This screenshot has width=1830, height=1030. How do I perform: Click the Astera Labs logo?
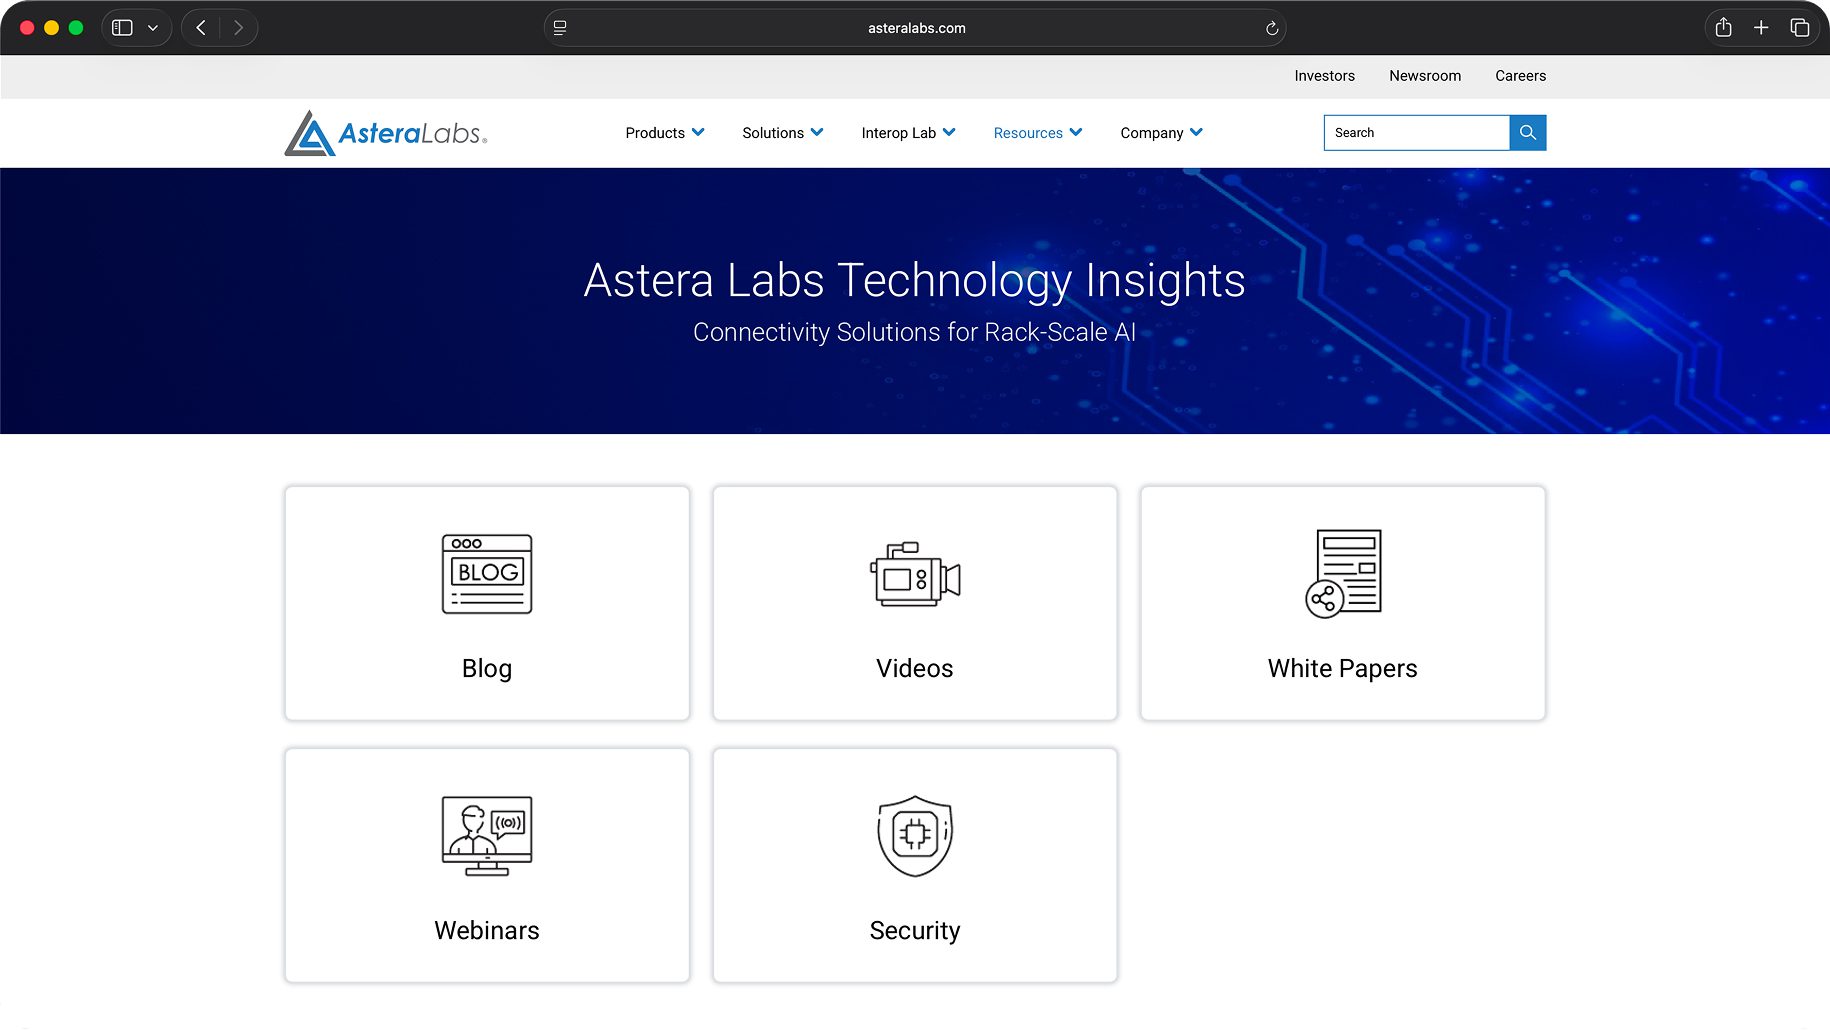click(386, 133)
